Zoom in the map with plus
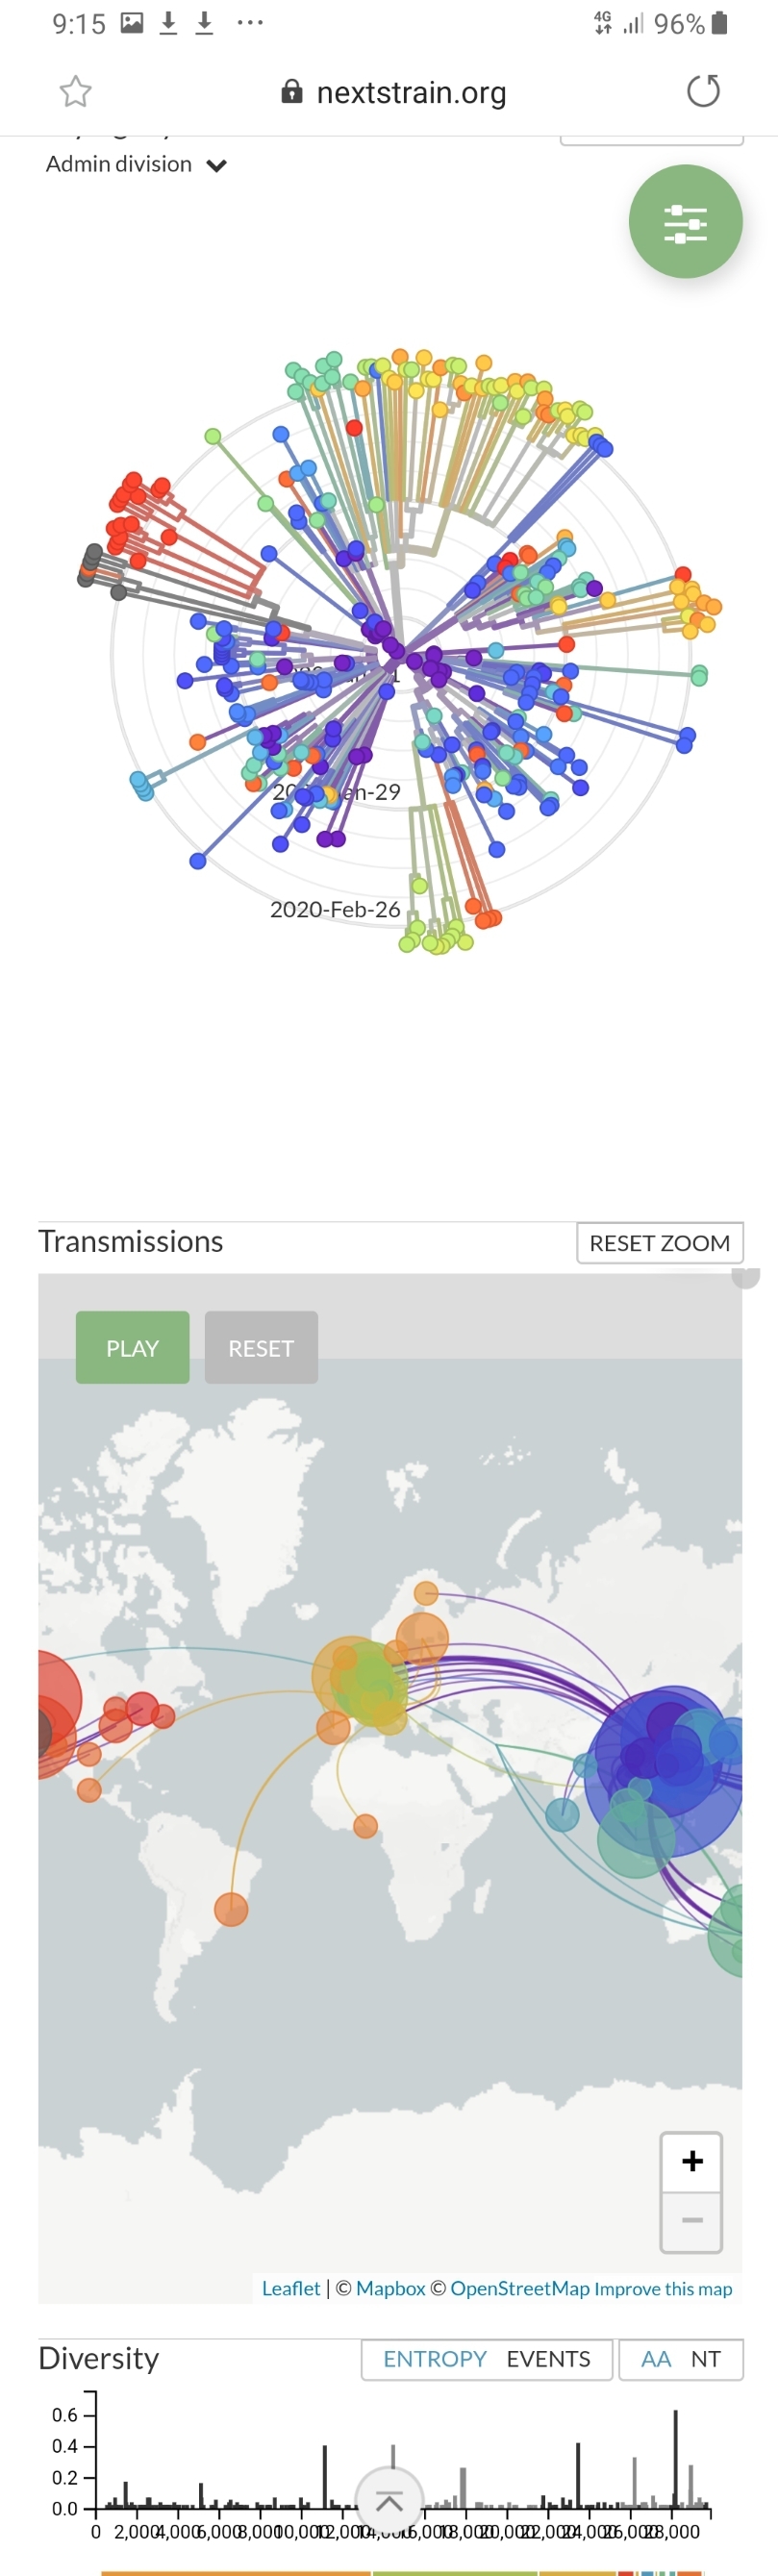 (691, 2161)
